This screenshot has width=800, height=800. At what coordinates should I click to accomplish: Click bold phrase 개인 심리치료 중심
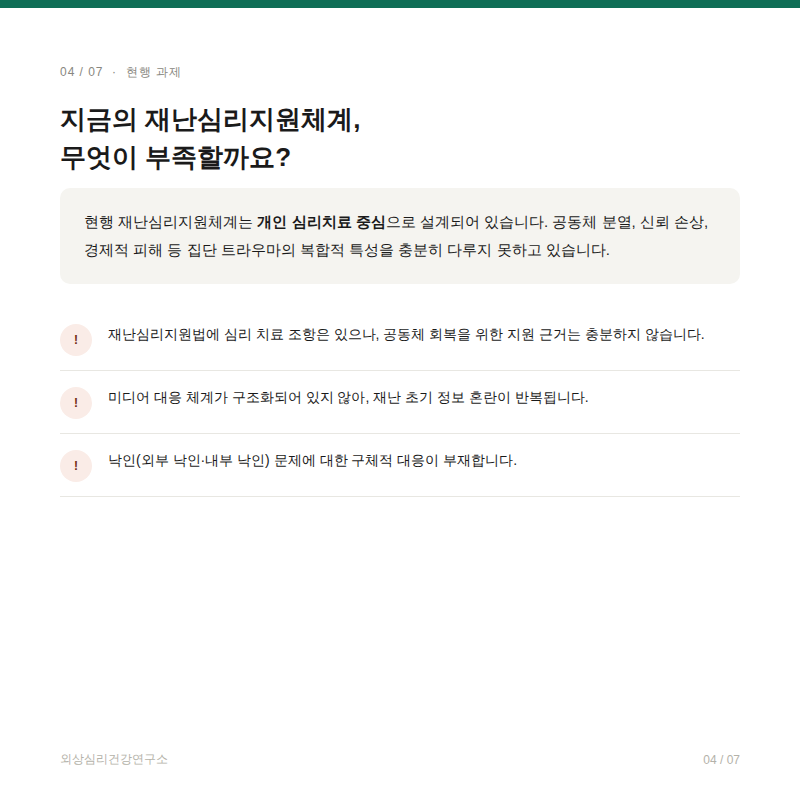(x=321, y=222)
